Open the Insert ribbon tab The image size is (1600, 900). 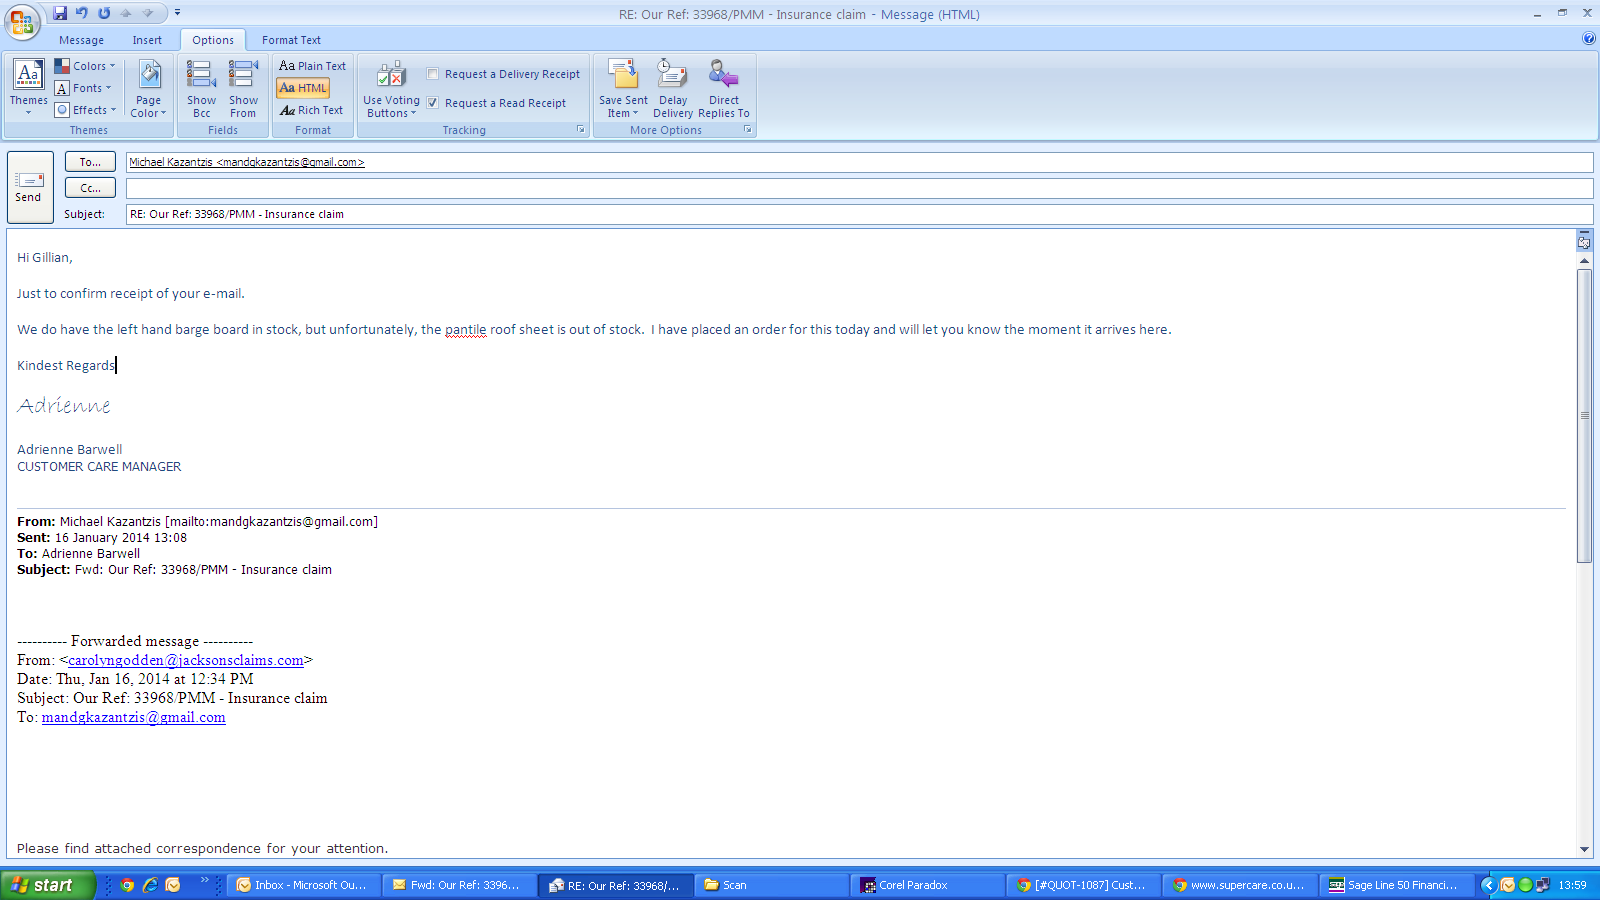pyautogui.click(x=147, y=40)
